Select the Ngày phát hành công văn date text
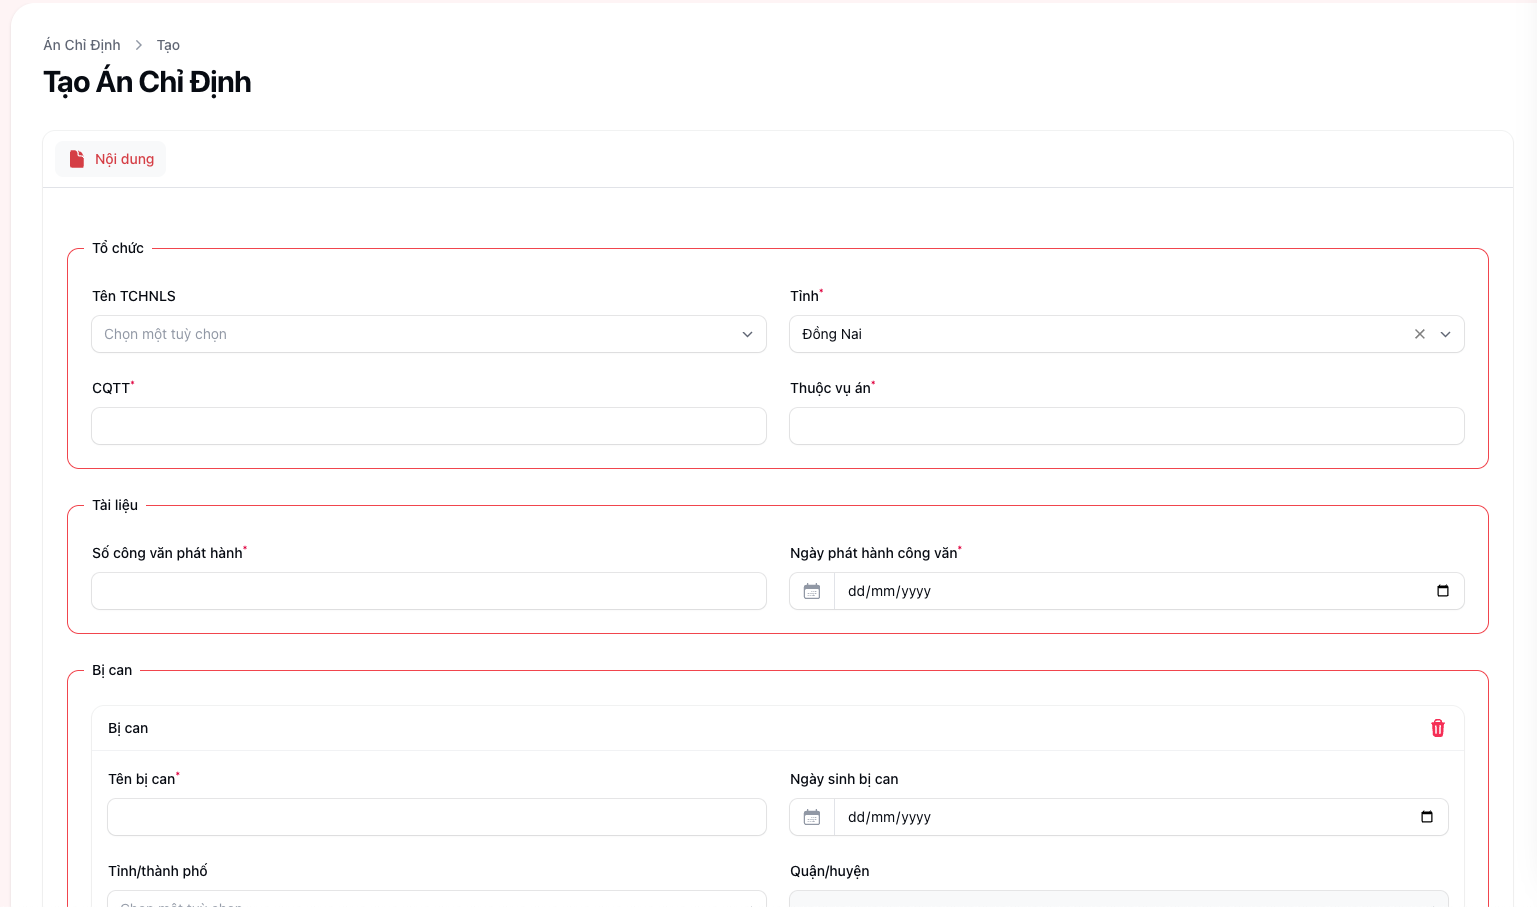 click(889, 591)
